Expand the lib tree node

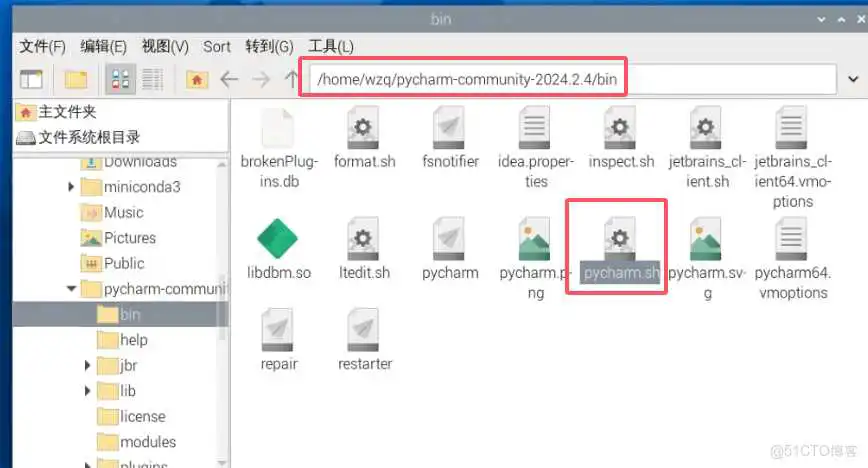click(87, 390)
